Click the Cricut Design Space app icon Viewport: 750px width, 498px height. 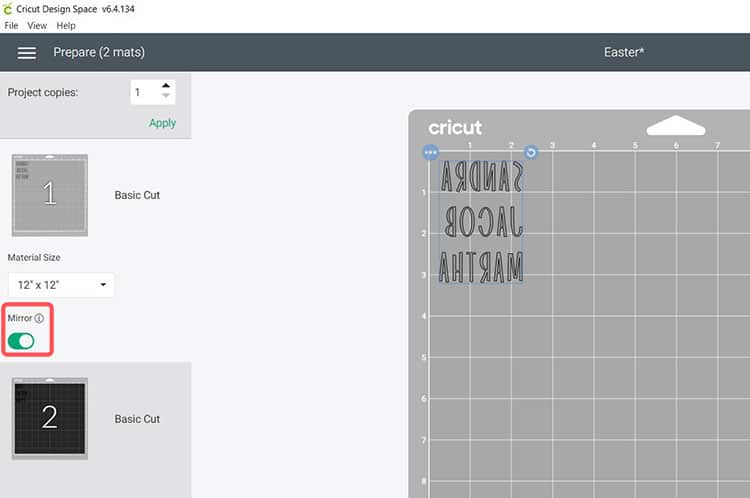click(7, 9)
